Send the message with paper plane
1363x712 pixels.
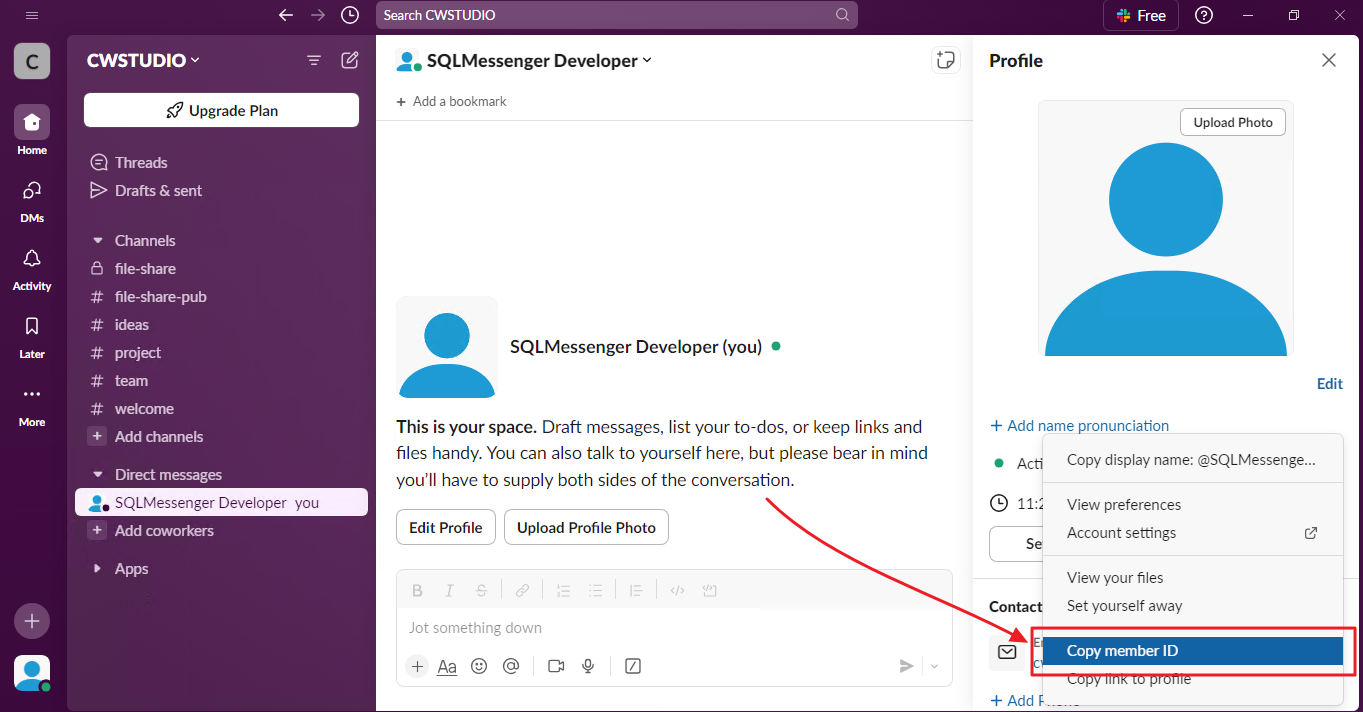tap(906, 666)
